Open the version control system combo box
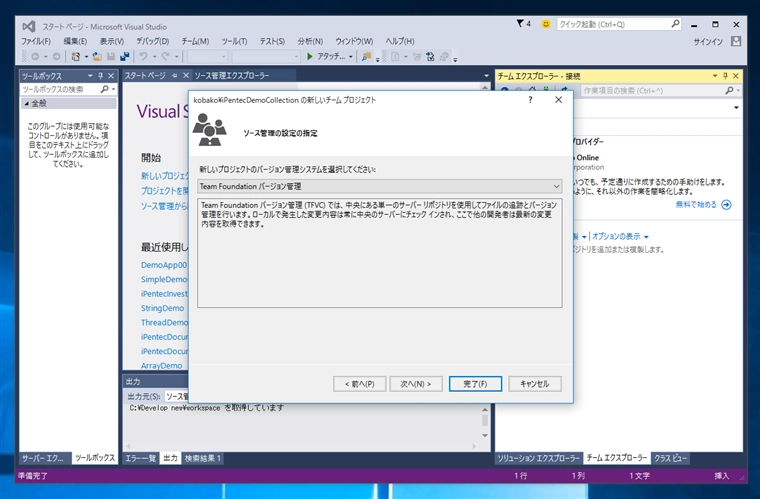This screenshot has height=499, width=760. (380, 186)
